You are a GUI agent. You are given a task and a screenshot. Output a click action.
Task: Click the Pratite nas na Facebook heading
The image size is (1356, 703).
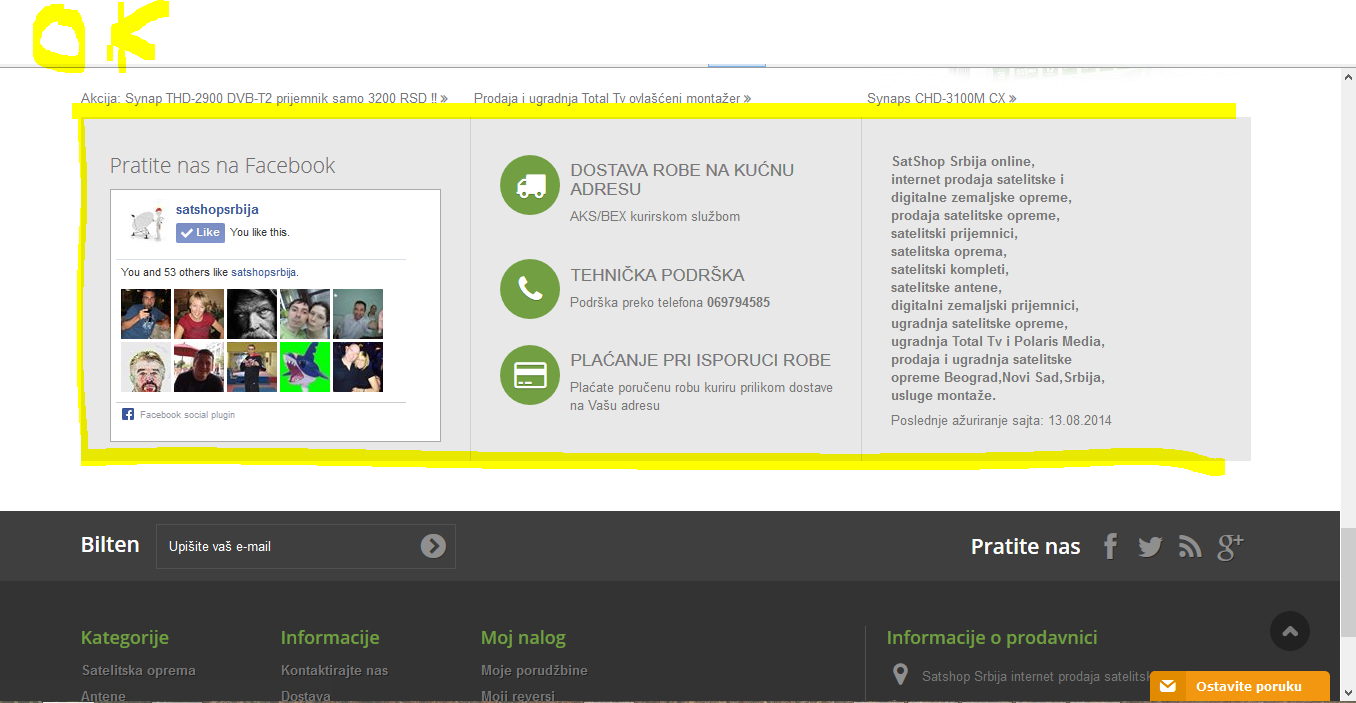(x=222, y=166)
